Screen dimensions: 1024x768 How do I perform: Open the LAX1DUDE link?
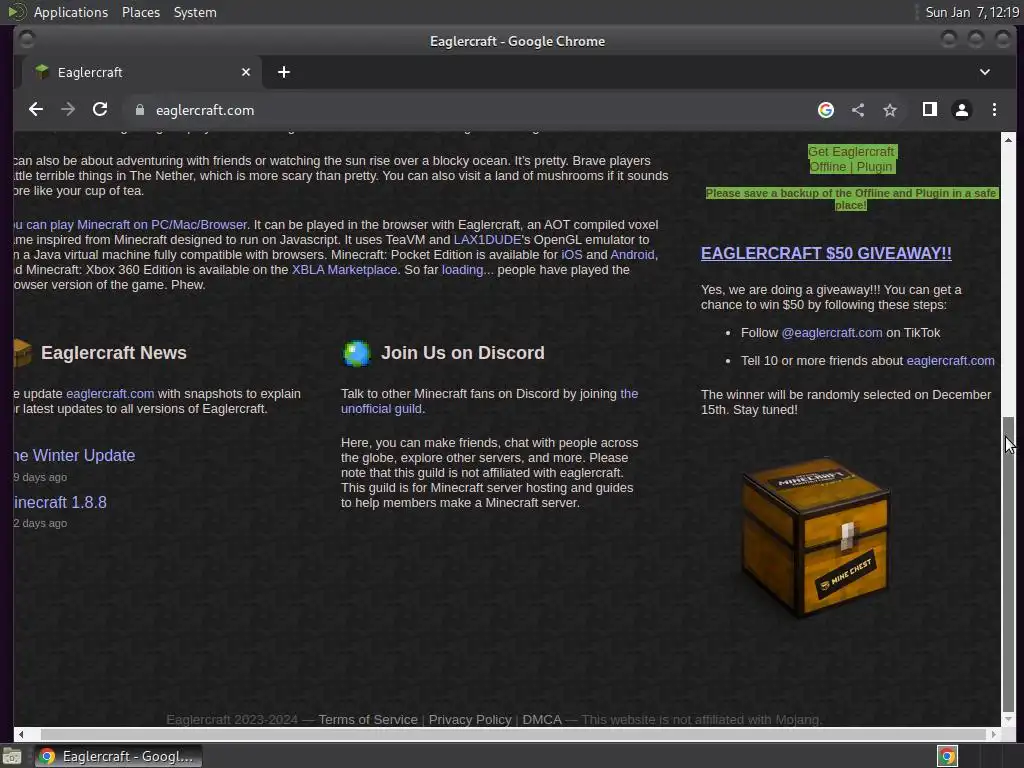pos(487,240)
